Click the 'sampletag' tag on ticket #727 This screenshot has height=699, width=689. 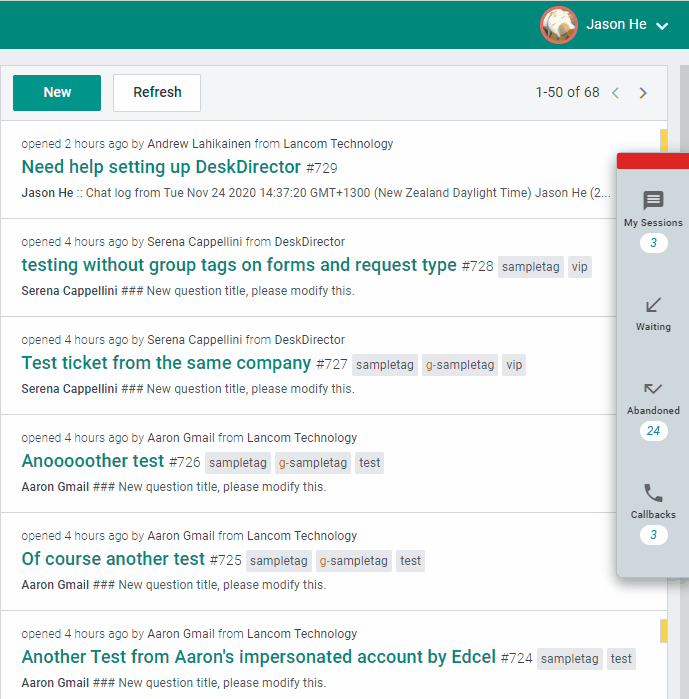click(385, 365)
